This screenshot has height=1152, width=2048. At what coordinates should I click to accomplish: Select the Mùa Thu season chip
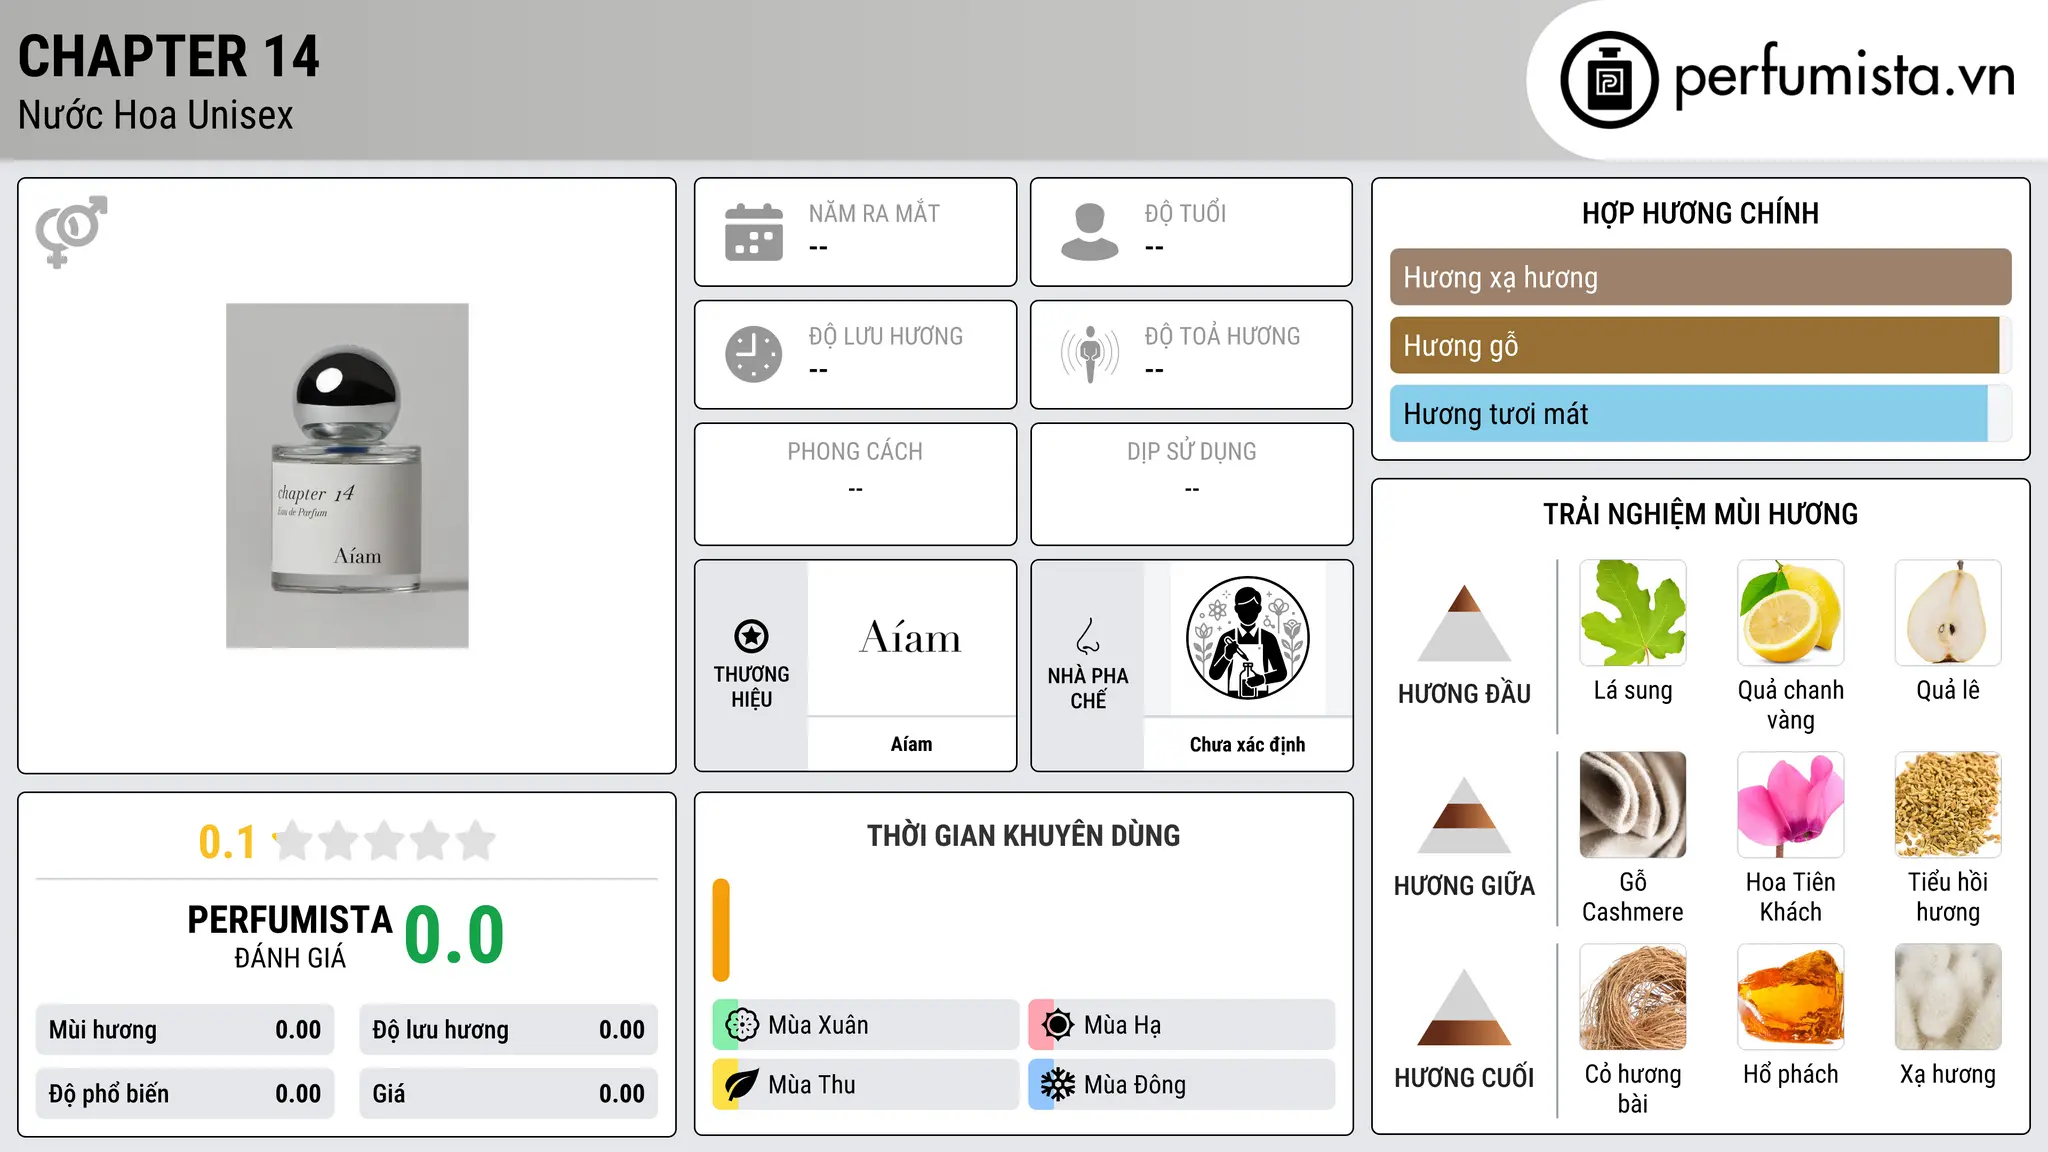coord(865,1085)
